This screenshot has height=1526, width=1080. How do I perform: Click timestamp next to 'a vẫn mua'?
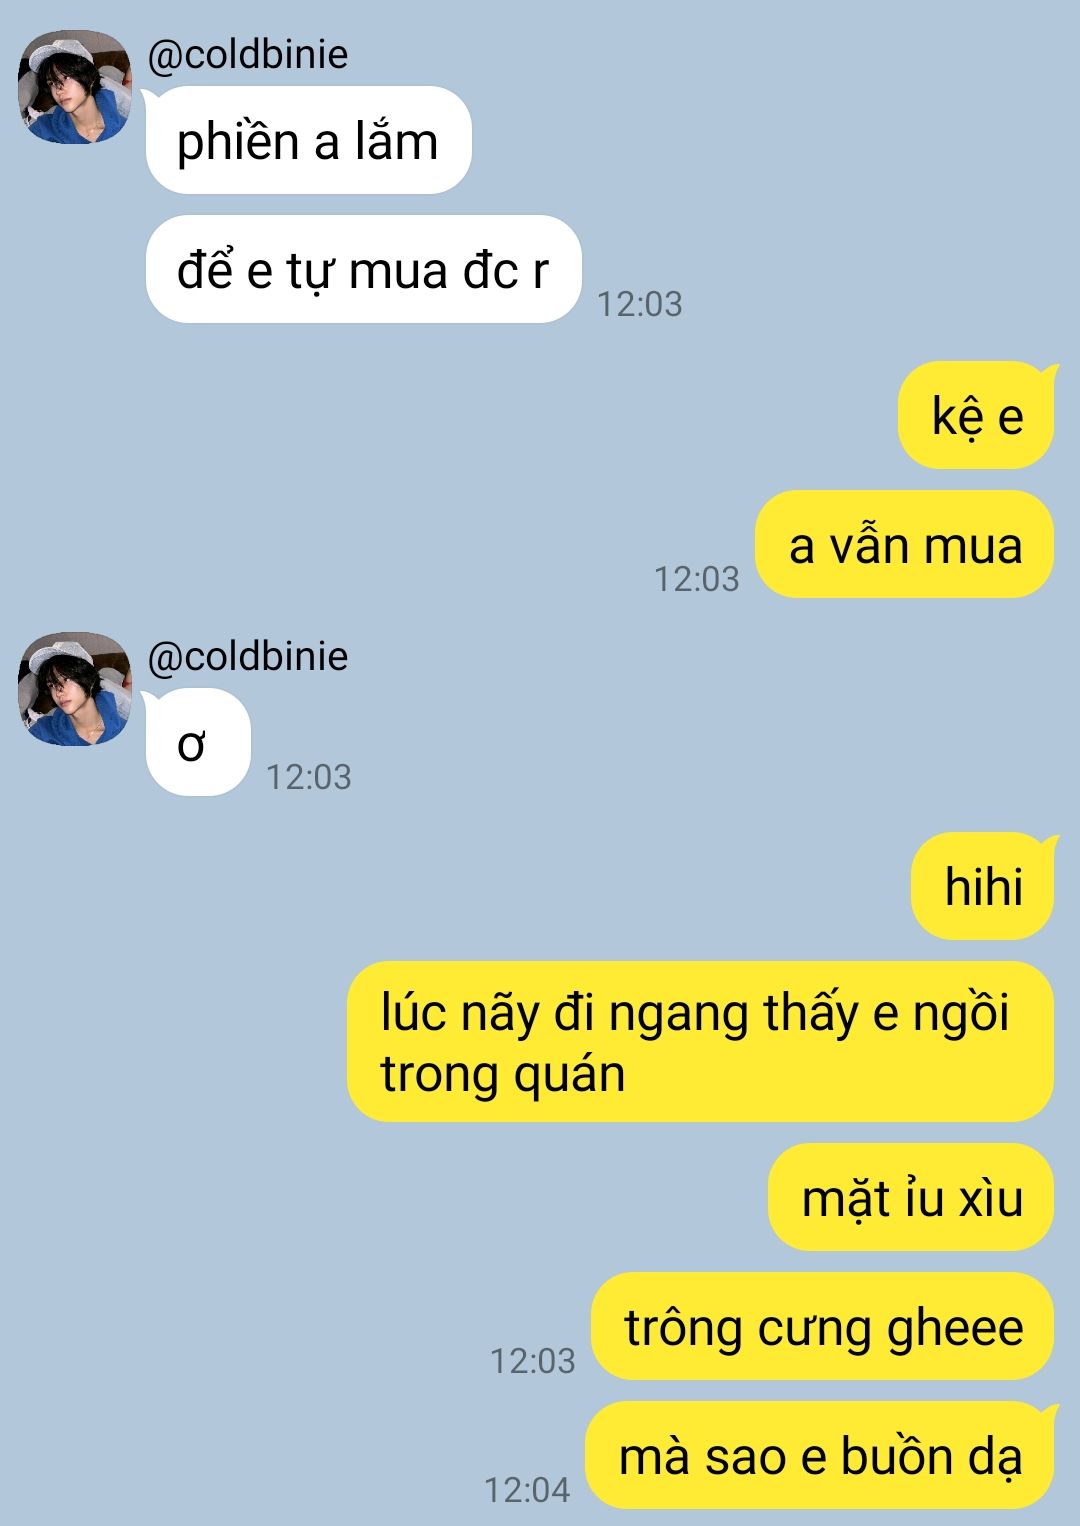tap(697, 579)
